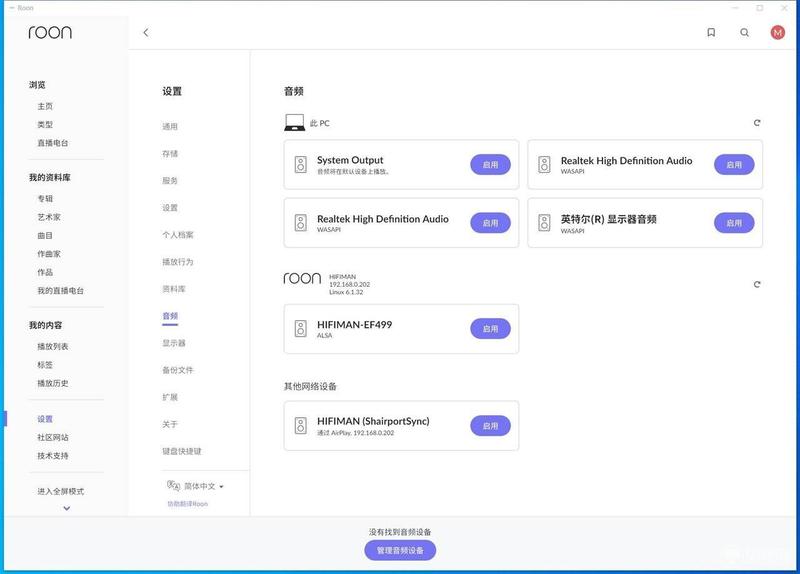800x574 pixels.
Task: Open 播放列表 in sidebar
Action: click(53, 346)
